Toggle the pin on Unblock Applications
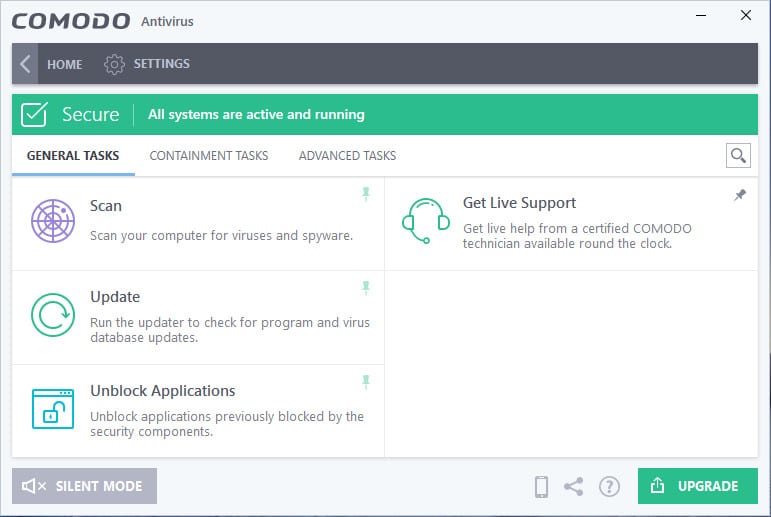The image size is (771, 517). [366, 382]
